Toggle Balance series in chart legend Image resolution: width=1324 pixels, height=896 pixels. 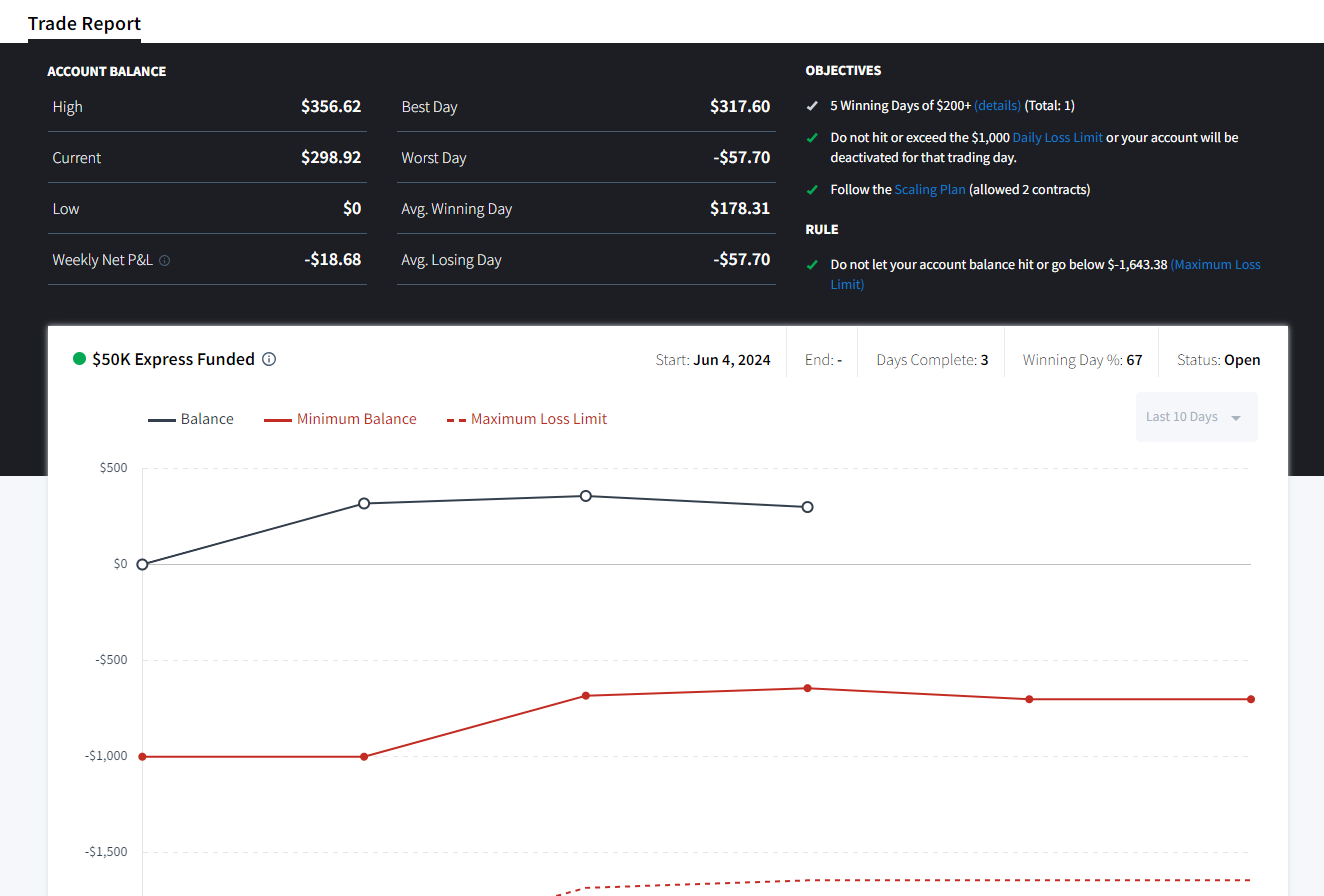(x=191, y=419)
